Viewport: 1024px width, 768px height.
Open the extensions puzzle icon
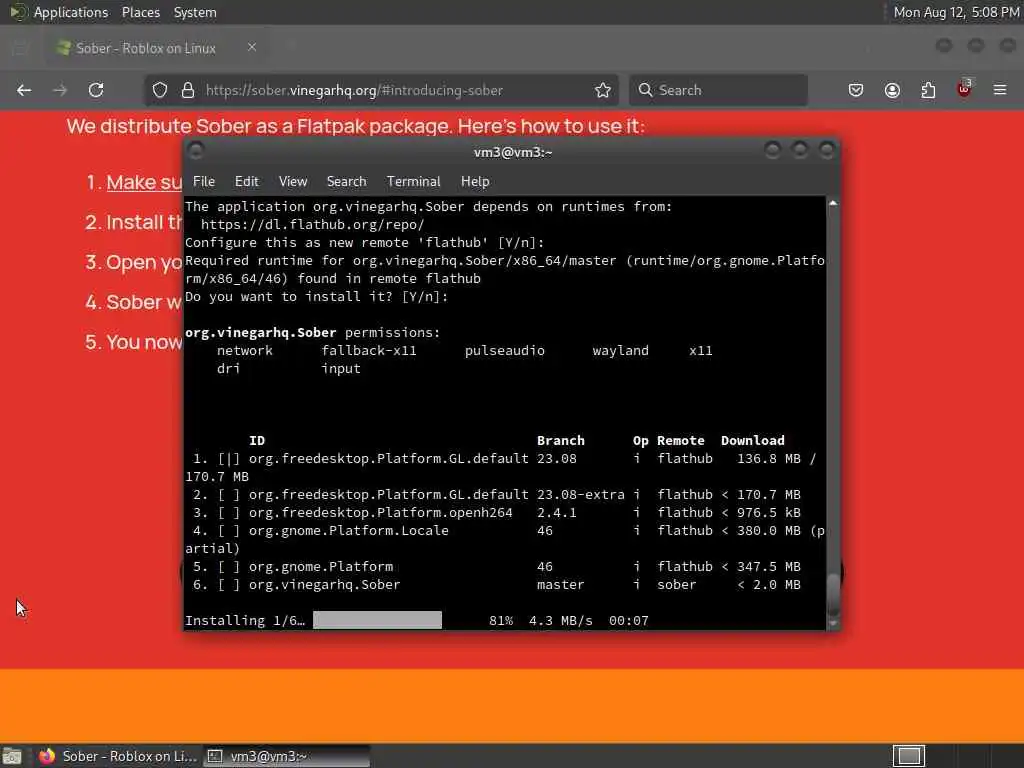(928, 90)
